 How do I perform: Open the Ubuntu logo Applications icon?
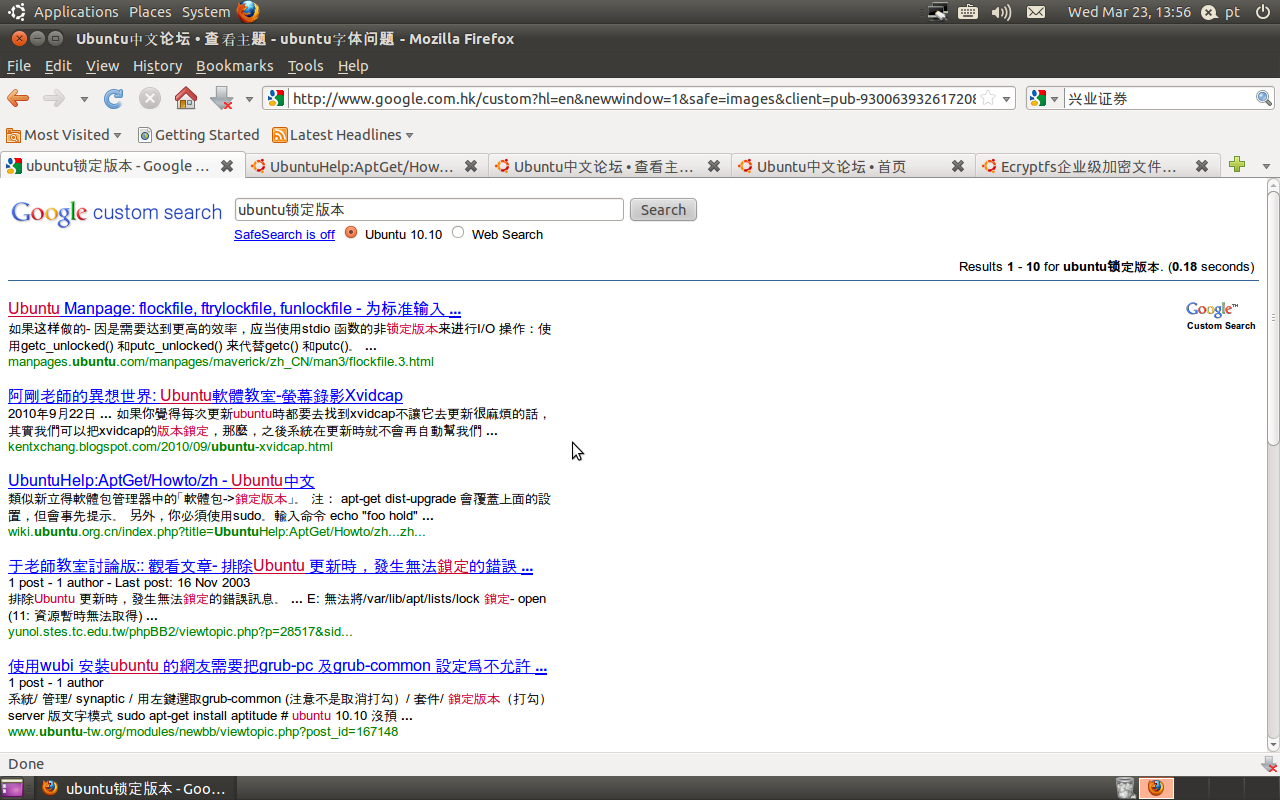pyautogui.click(x=17, y=12)
